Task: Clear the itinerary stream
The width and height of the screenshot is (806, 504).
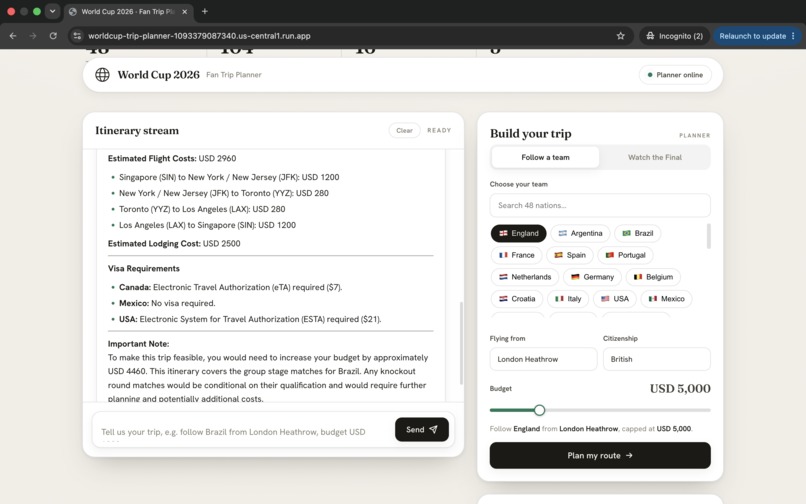Action: point(404,131)
